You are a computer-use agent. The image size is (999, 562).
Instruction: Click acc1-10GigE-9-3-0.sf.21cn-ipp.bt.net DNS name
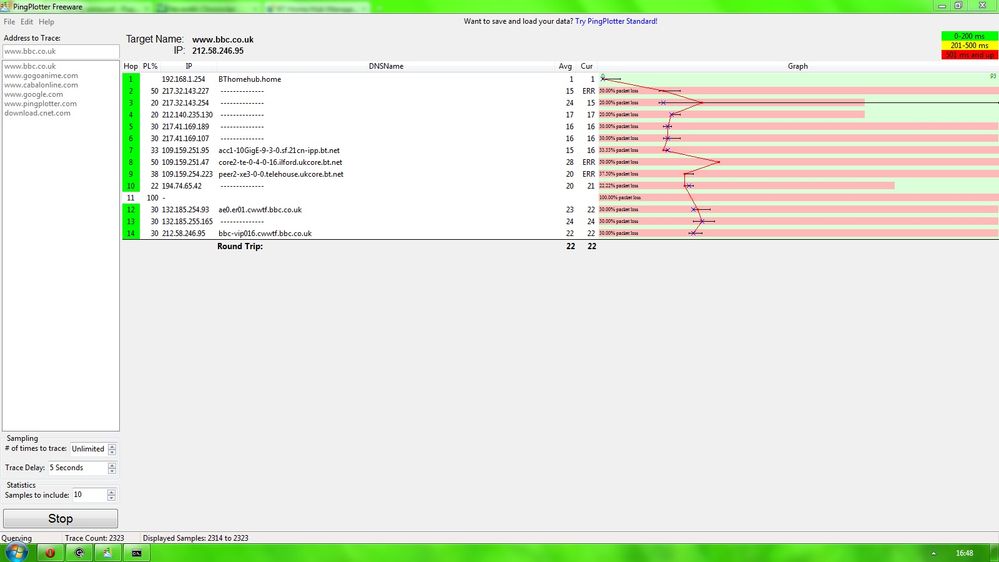(279, 151)
